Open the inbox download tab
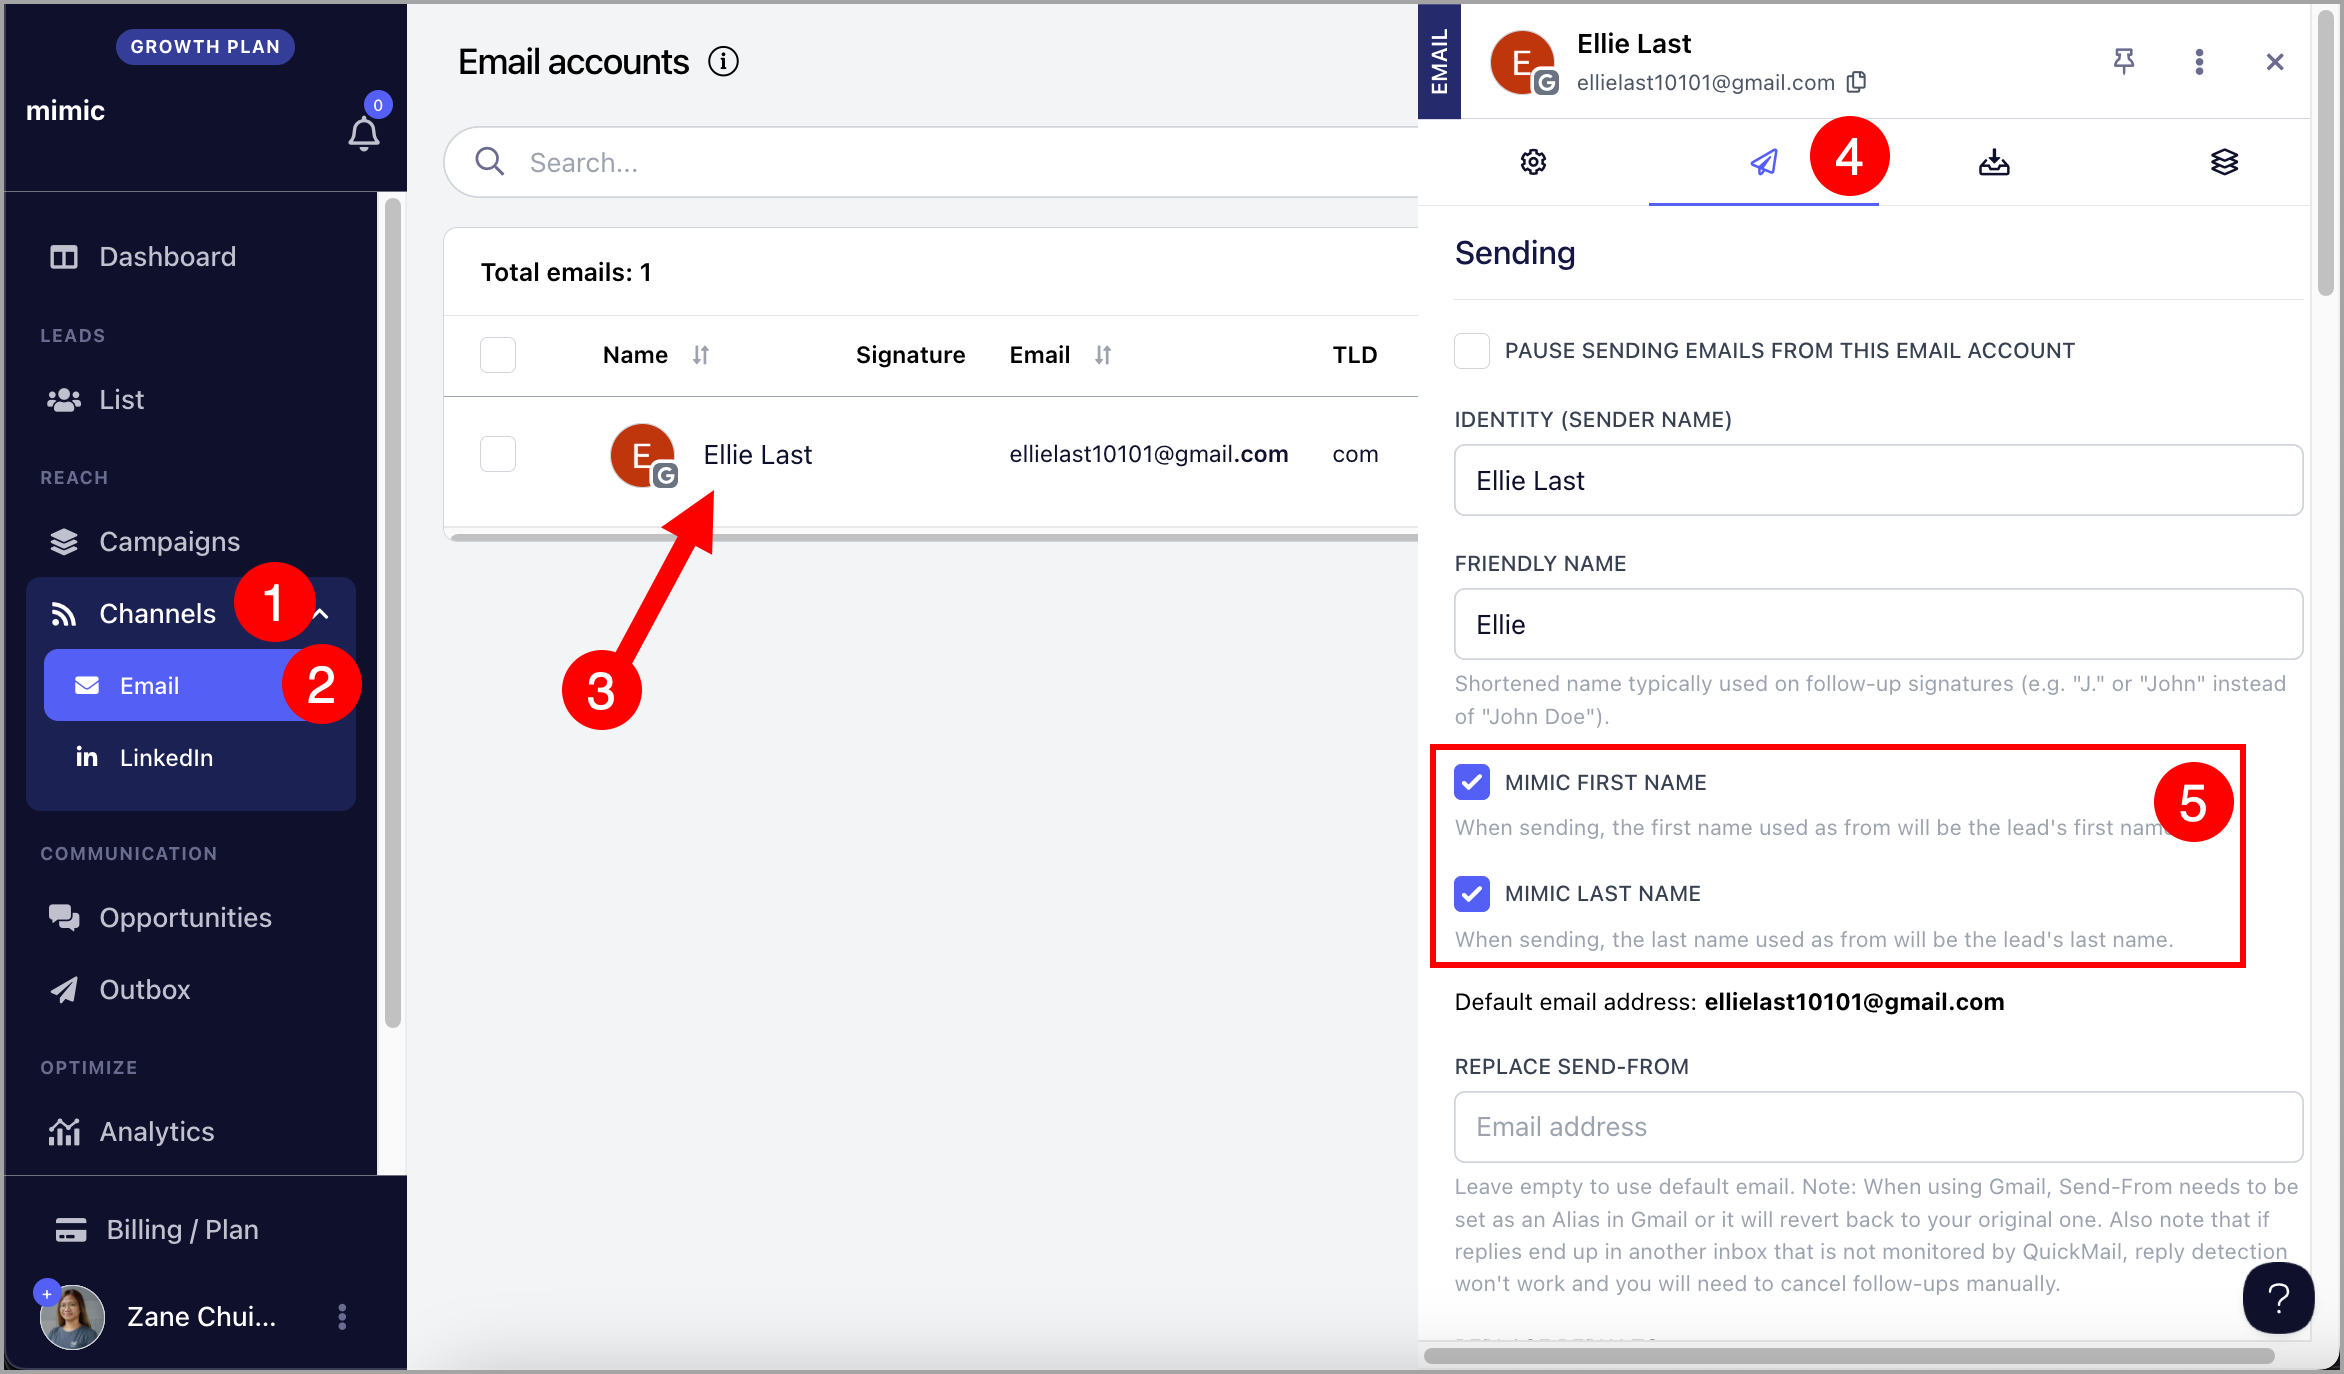2344x1374 pixels. 1994,162
